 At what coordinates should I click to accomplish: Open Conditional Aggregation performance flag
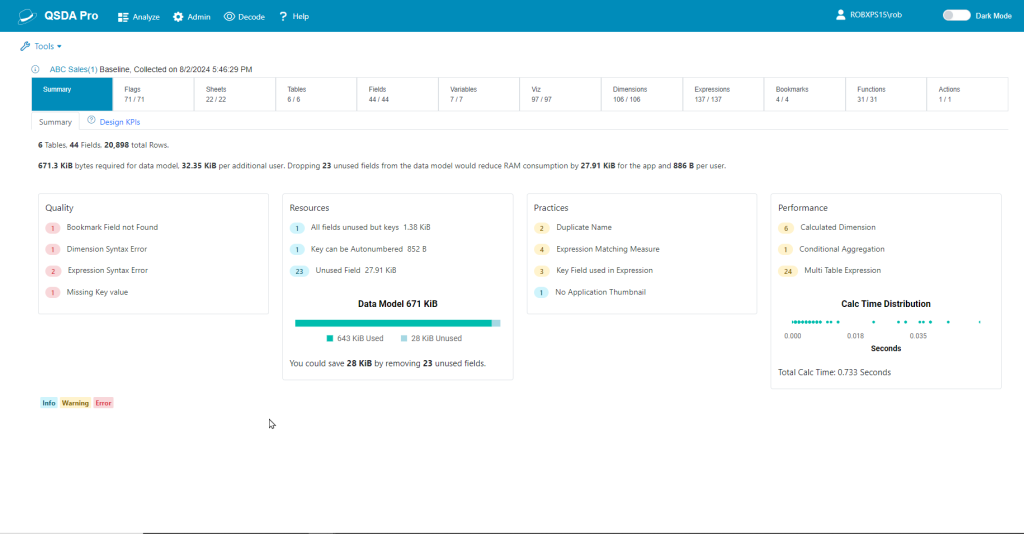[842, 249]
